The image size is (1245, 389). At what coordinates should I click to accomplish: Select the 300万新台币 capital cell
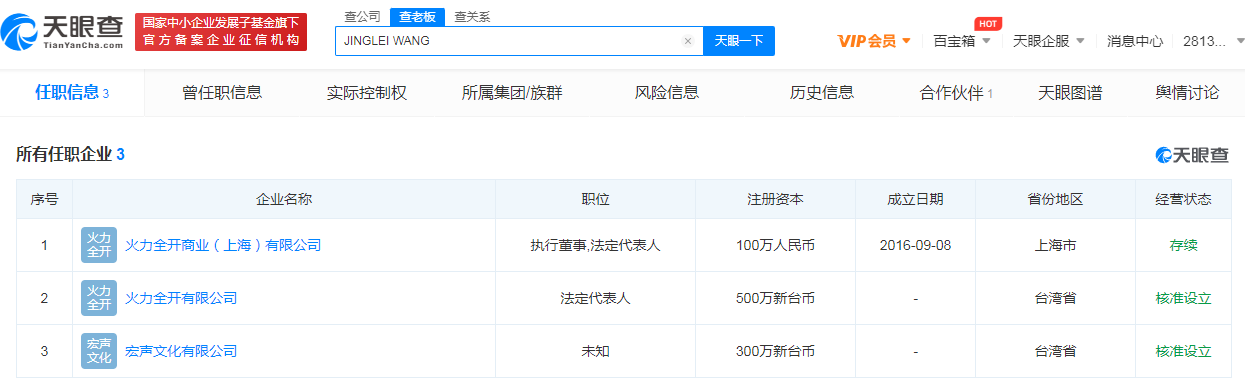coord(775,351)
